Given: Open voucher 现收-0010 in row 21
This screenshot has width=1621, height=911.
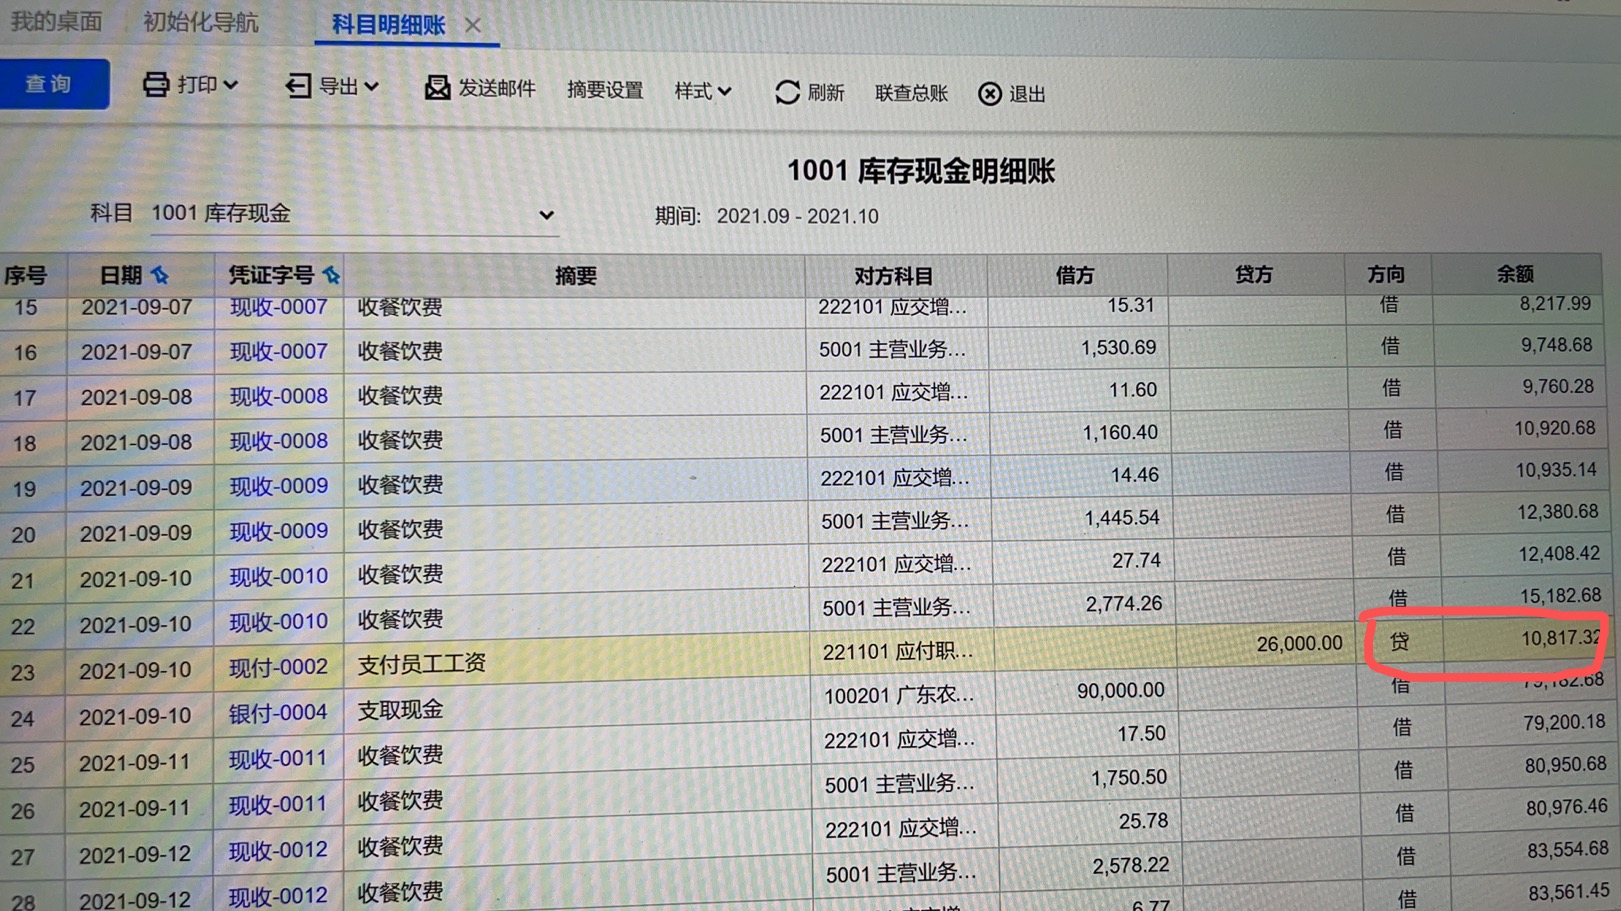Looking at the screenshot, I should (279, 576).
